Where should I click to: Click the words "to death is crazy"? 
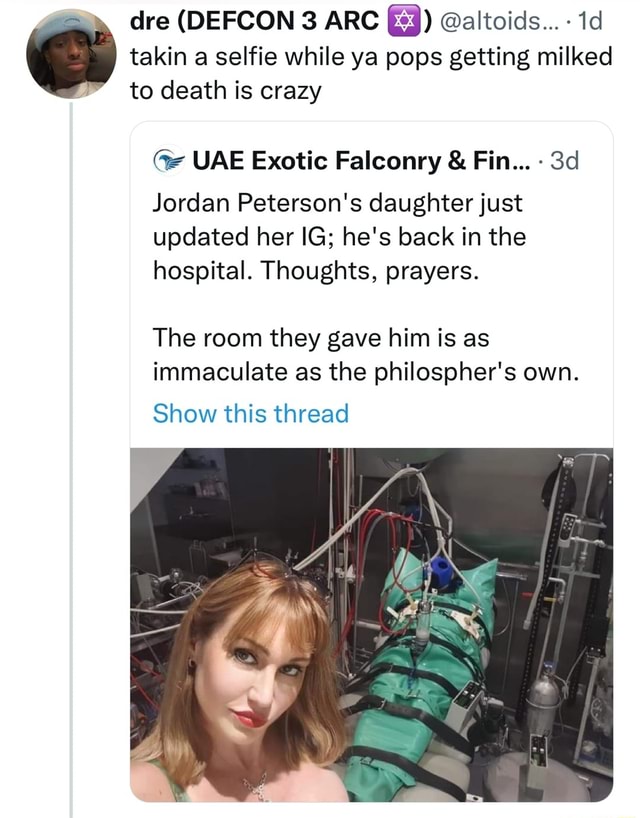226,91
